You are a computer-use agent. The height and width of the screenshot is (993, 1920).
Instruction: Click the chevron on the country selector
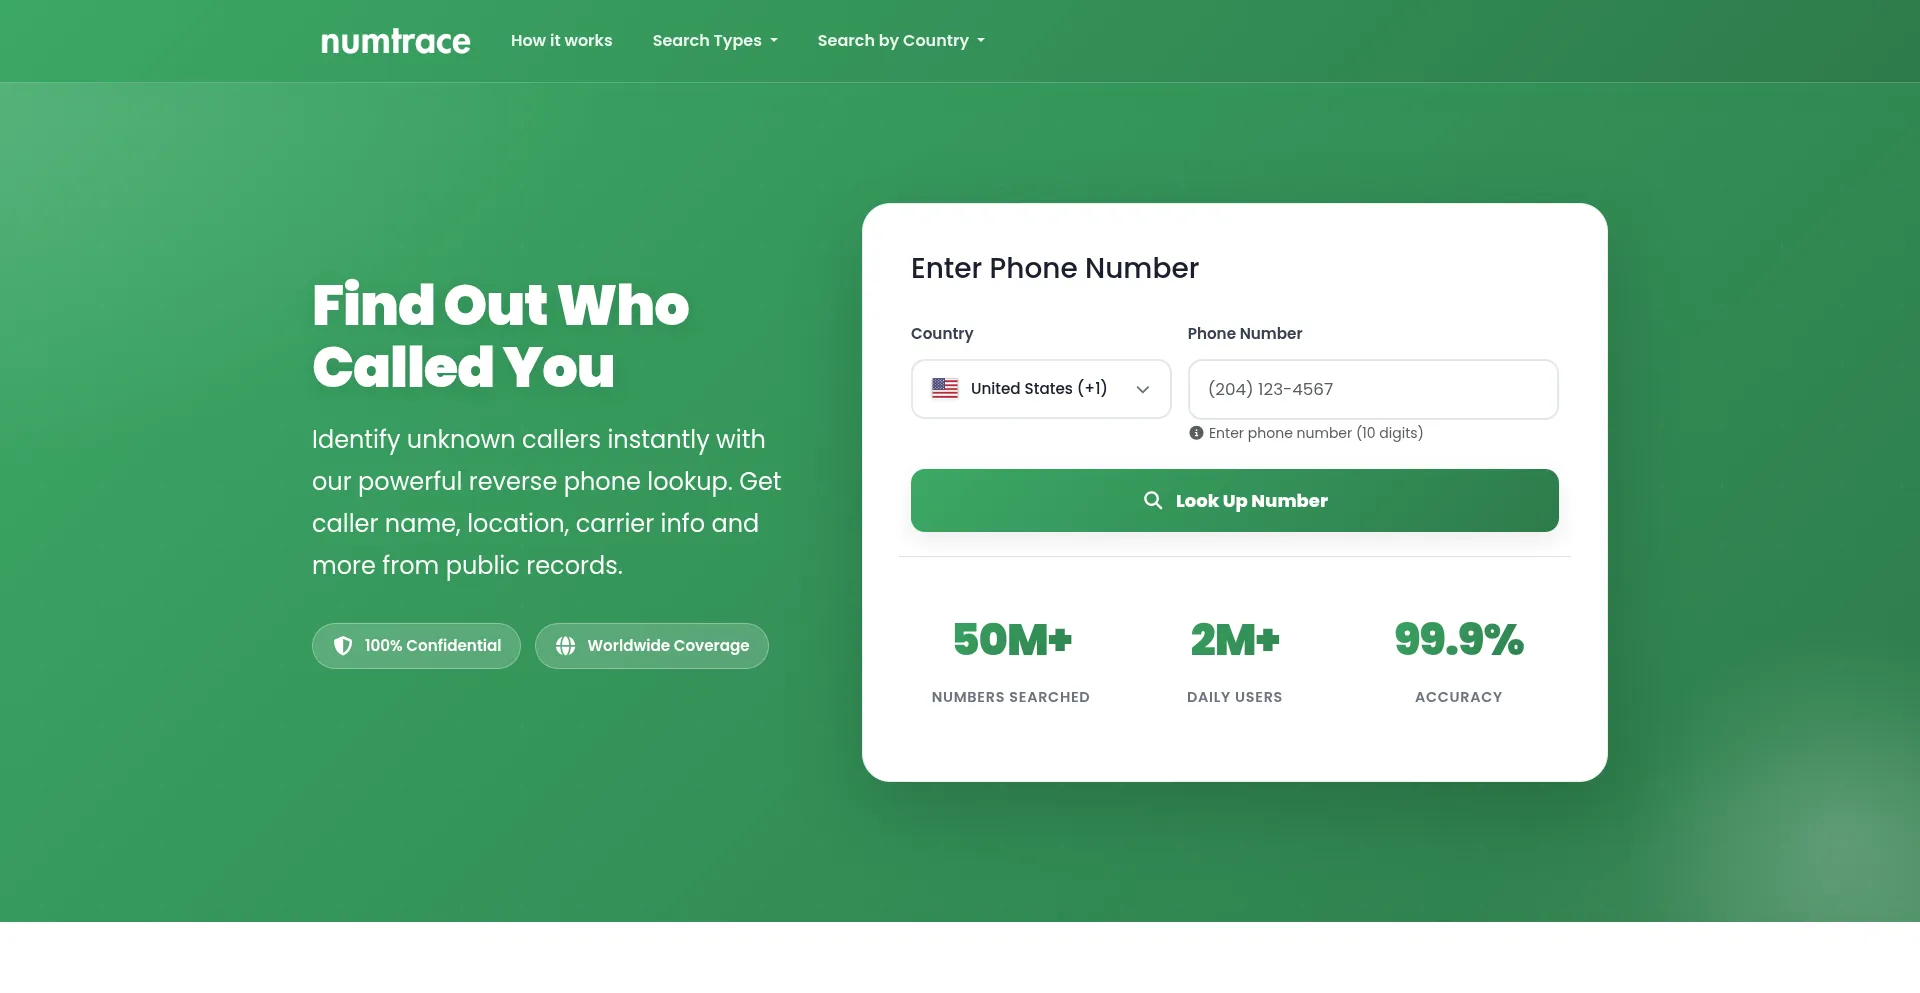1143,390
